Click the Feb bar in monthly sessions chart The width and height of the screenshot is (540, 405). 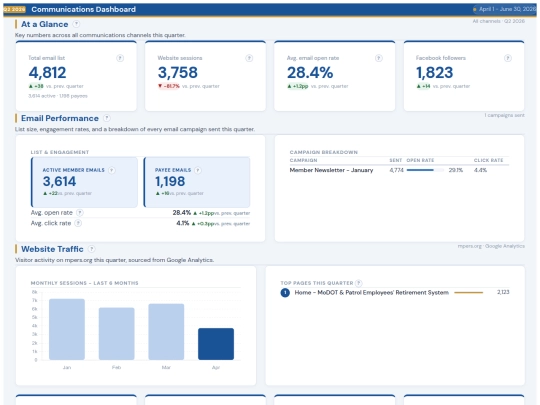[x=116, y=334]
